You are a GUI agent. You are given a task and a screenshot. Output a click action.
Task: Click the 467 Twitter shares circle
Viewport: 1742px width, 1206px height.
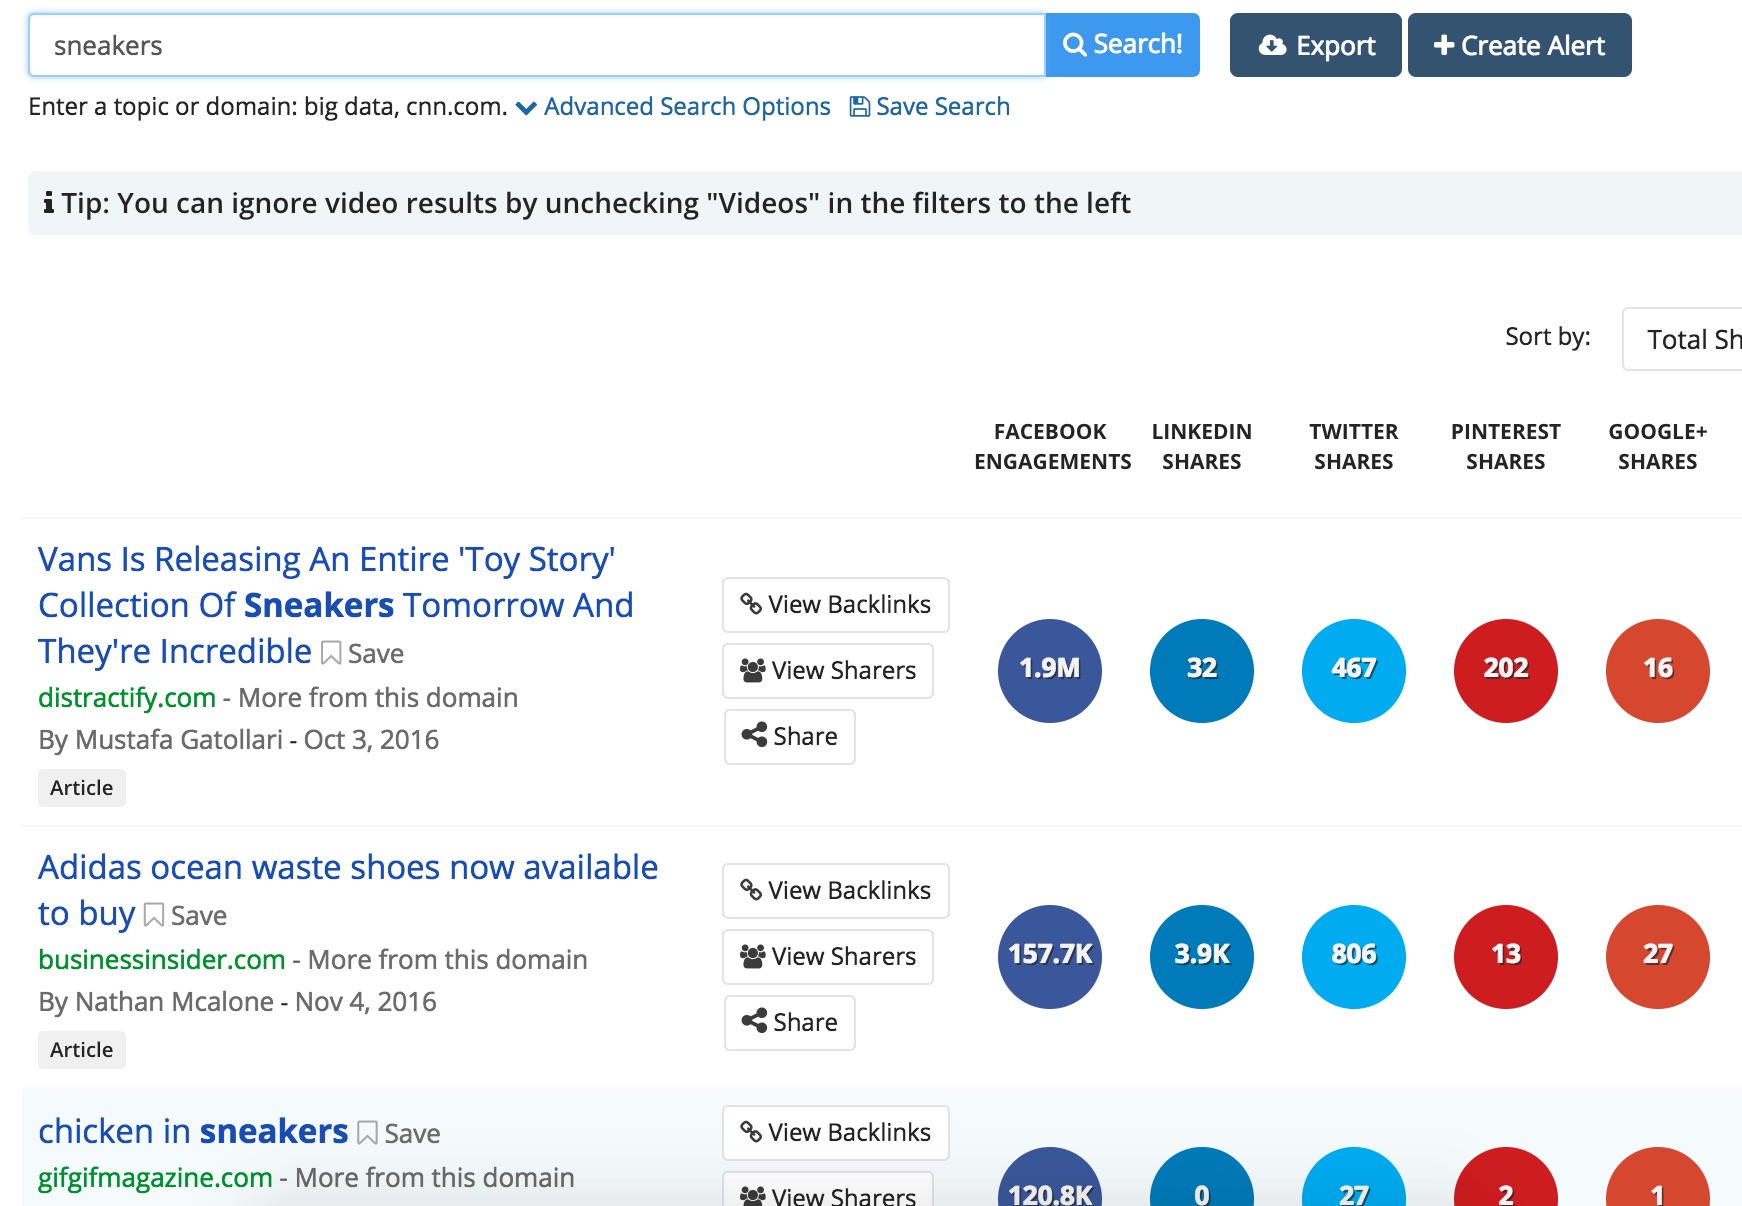[1354, 670]
